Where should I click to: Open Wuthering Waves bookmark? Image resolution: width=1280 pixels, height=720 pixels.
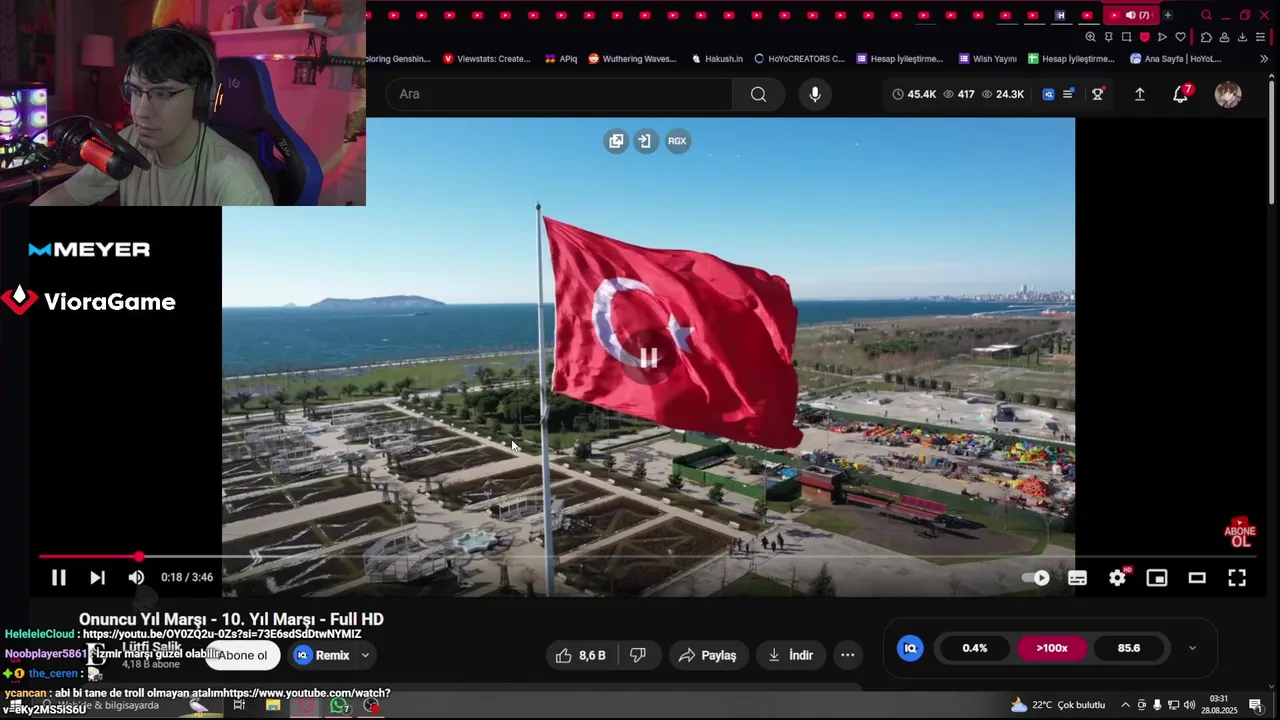click(632, 59)
